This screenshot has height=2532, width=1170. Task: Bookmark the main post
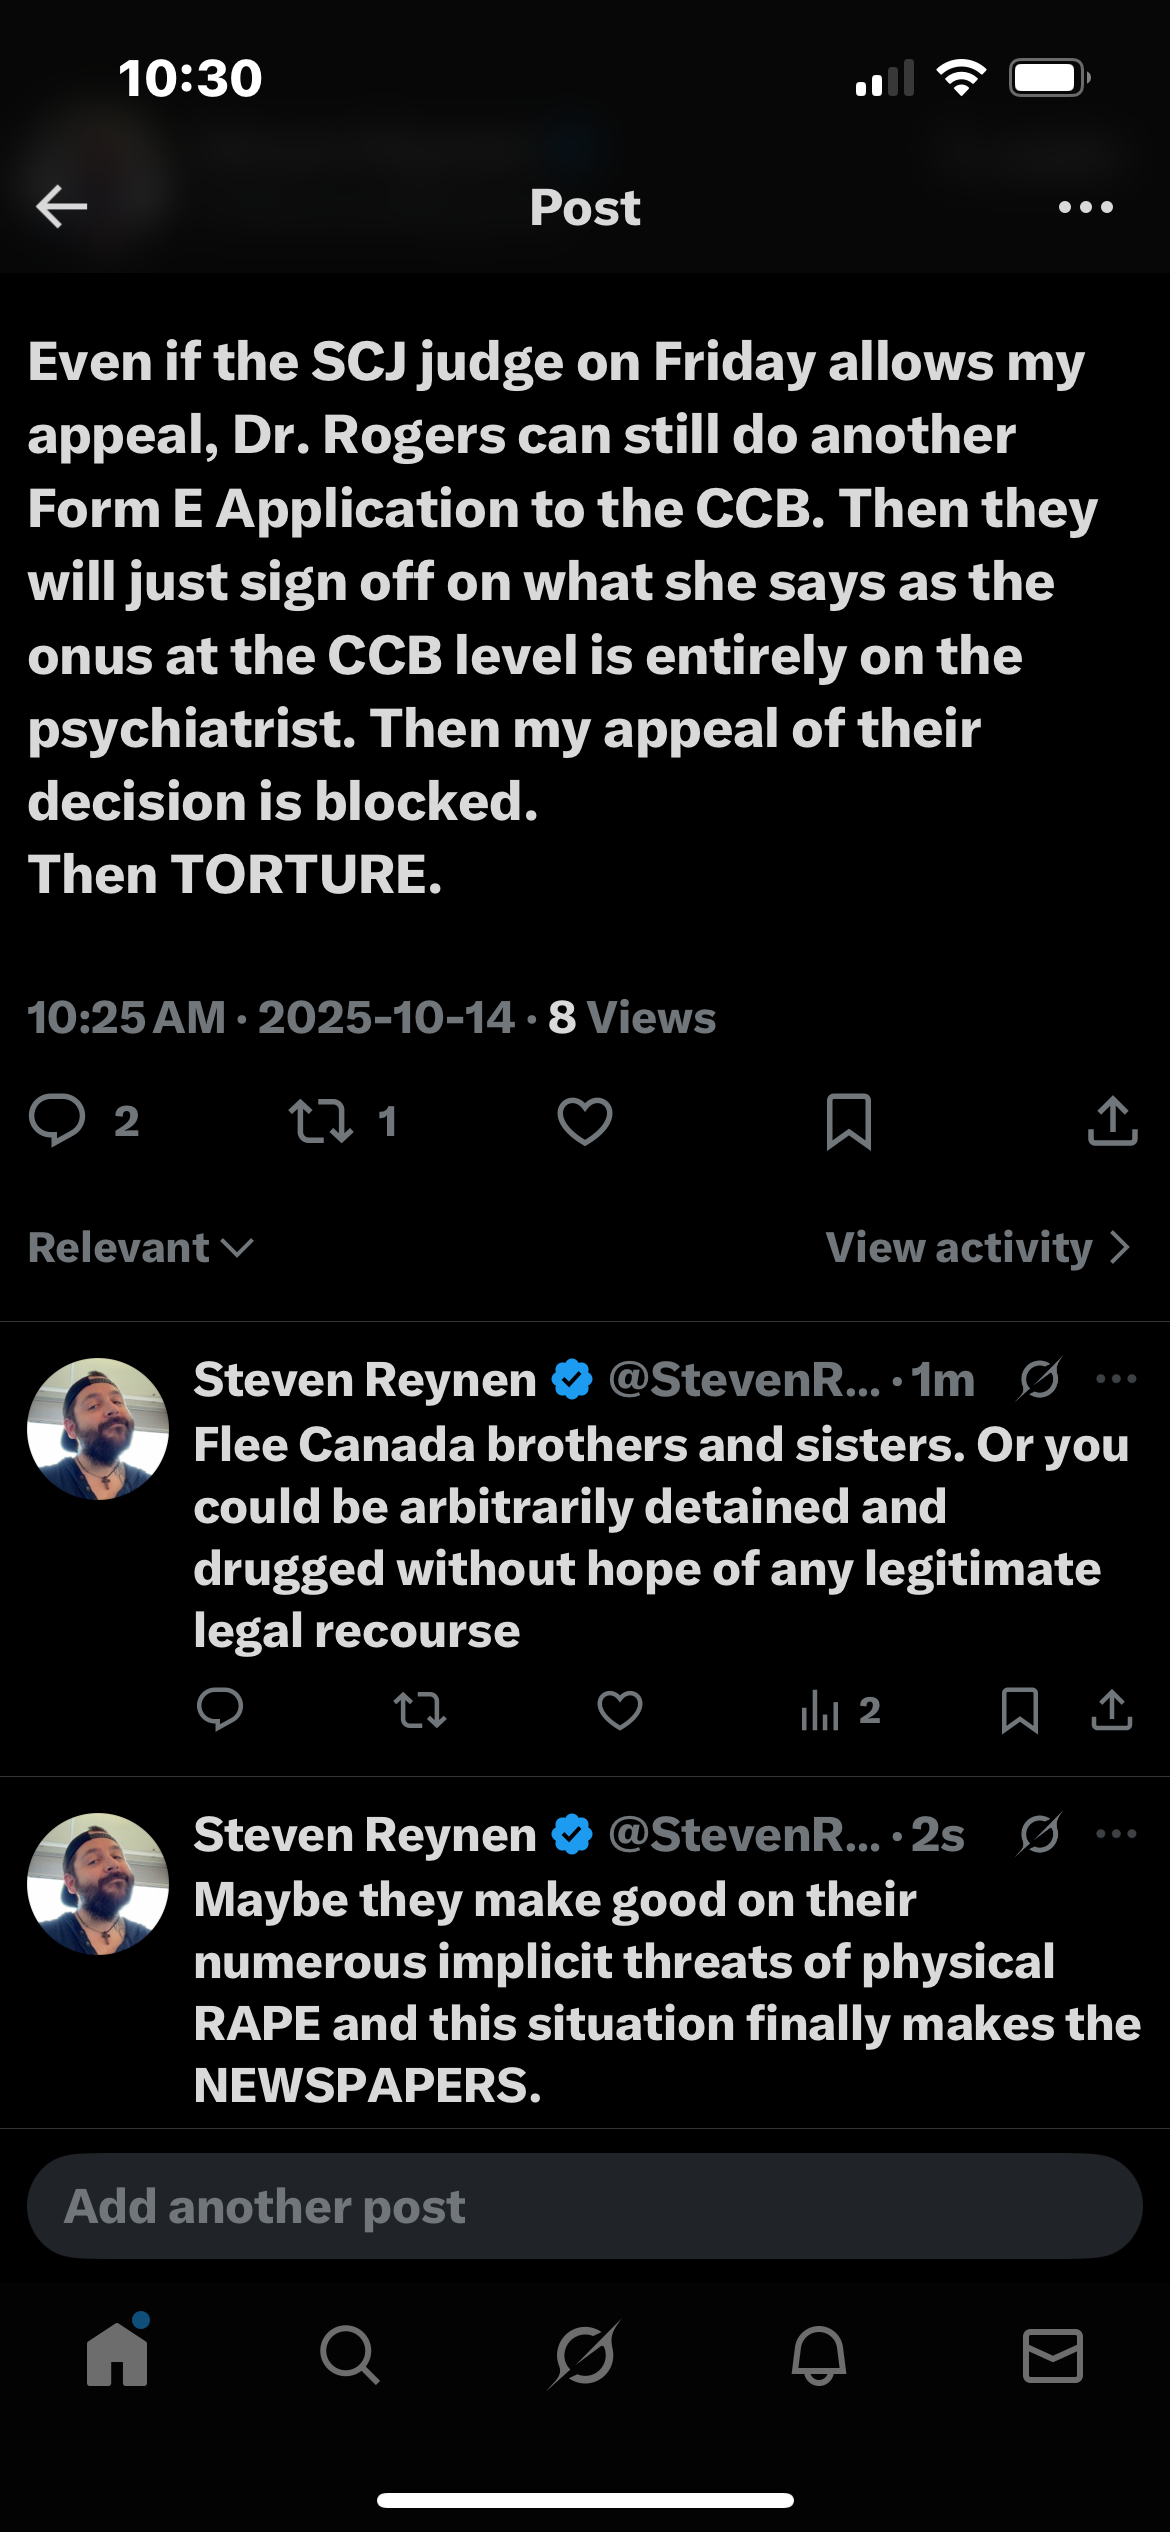[849, 1120]
